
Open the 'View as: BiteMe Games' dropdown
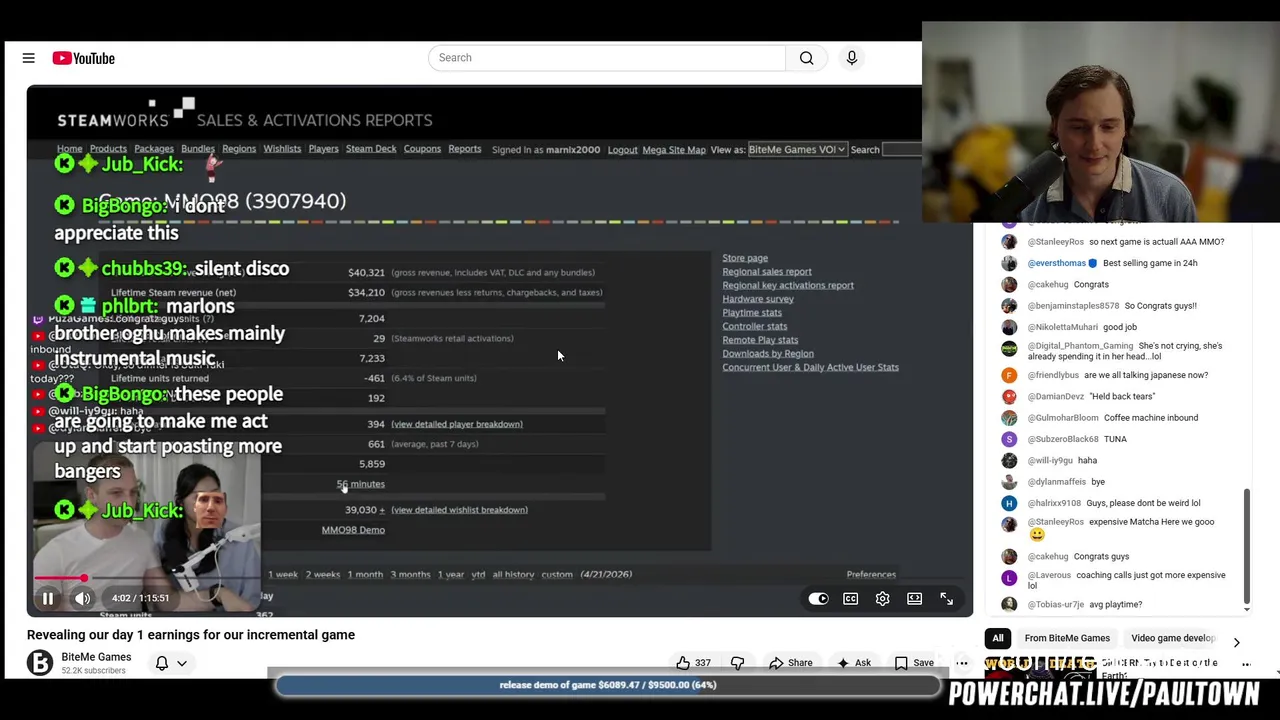coord(797,149)
